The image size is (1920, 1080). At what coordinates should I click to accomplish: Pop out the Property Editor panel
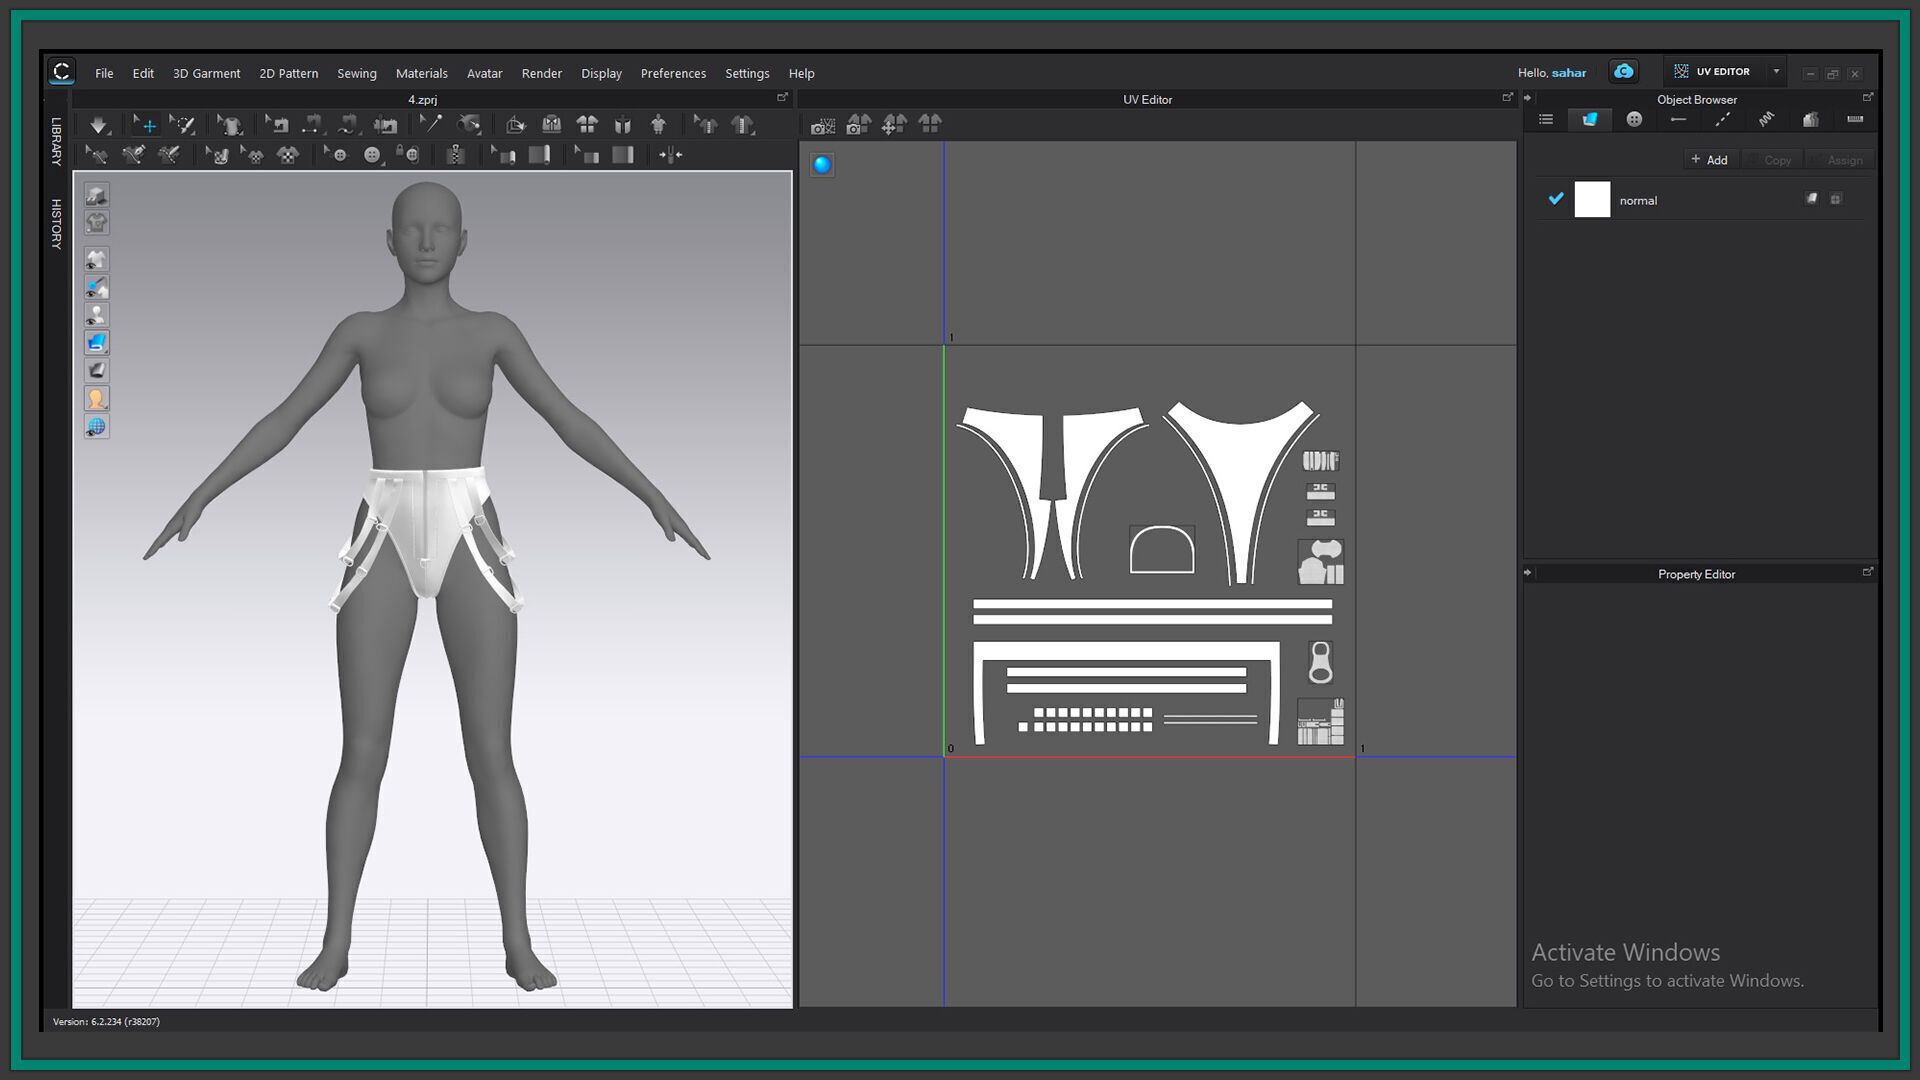[x=1867, y=572]
